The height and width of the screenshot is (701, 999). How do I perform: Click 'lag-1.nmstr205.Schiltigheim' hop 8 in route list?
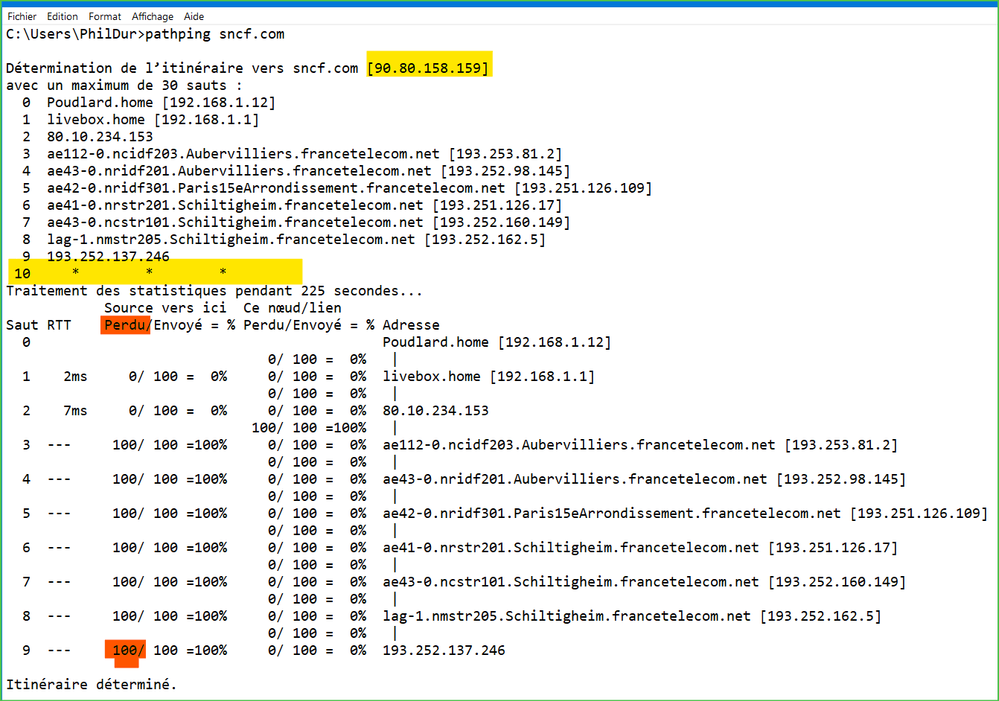[x=296, y=240]
